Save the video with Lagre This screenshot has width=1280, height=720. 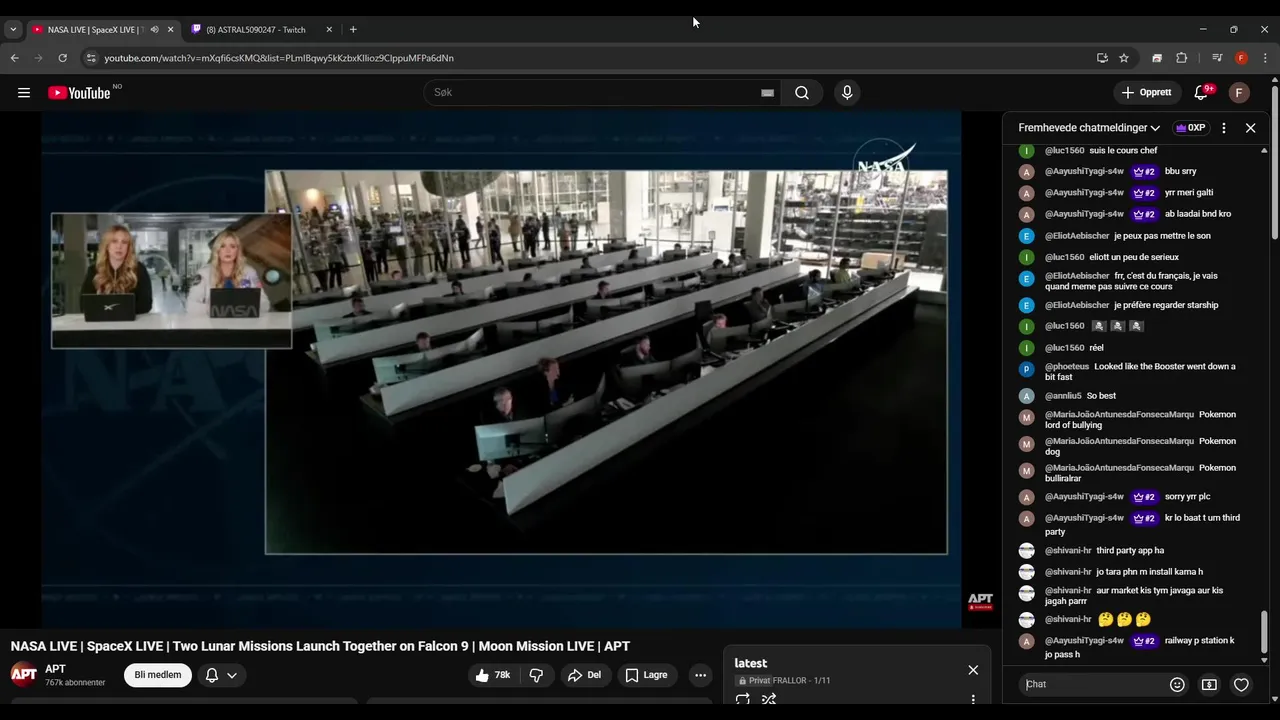[x=647, y=675]
